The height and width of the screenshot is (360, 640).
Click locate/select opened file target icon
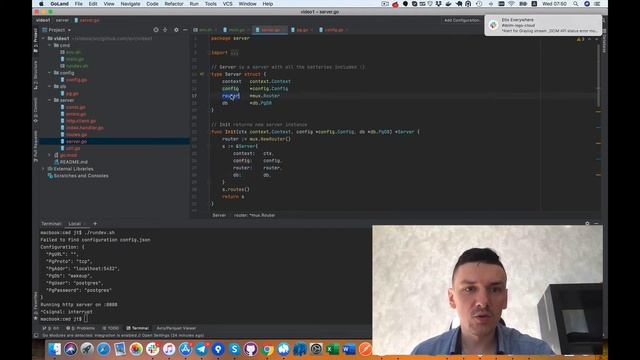coord(156,30)
